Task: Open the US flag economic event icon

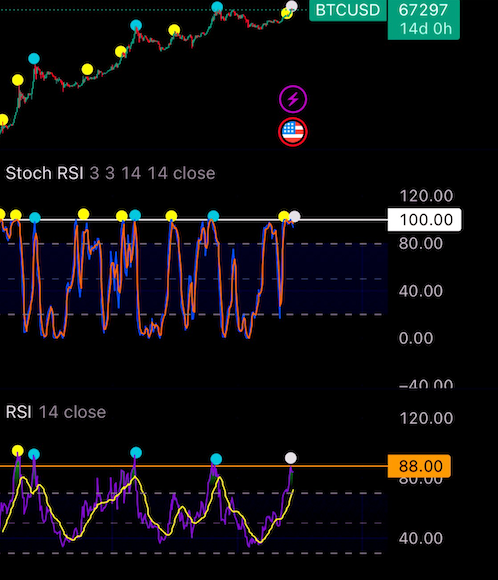Action: click(293, 132)
